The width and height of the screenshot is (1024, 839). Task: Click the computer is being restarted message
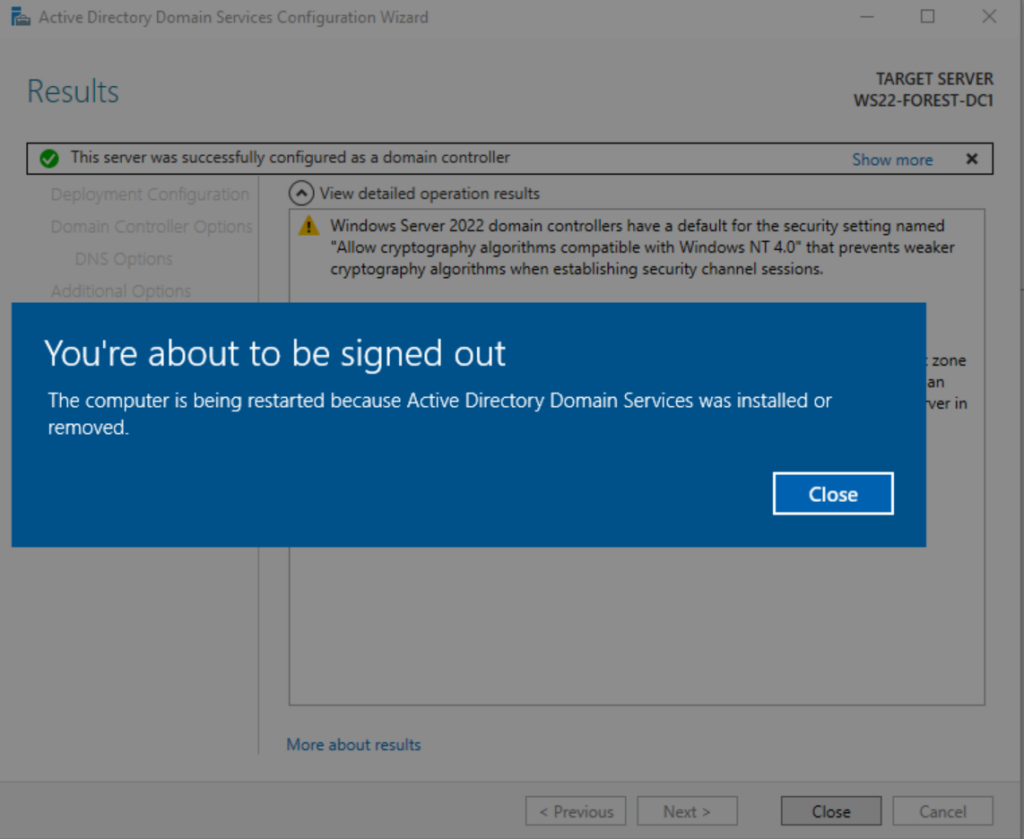coord(440,413)
